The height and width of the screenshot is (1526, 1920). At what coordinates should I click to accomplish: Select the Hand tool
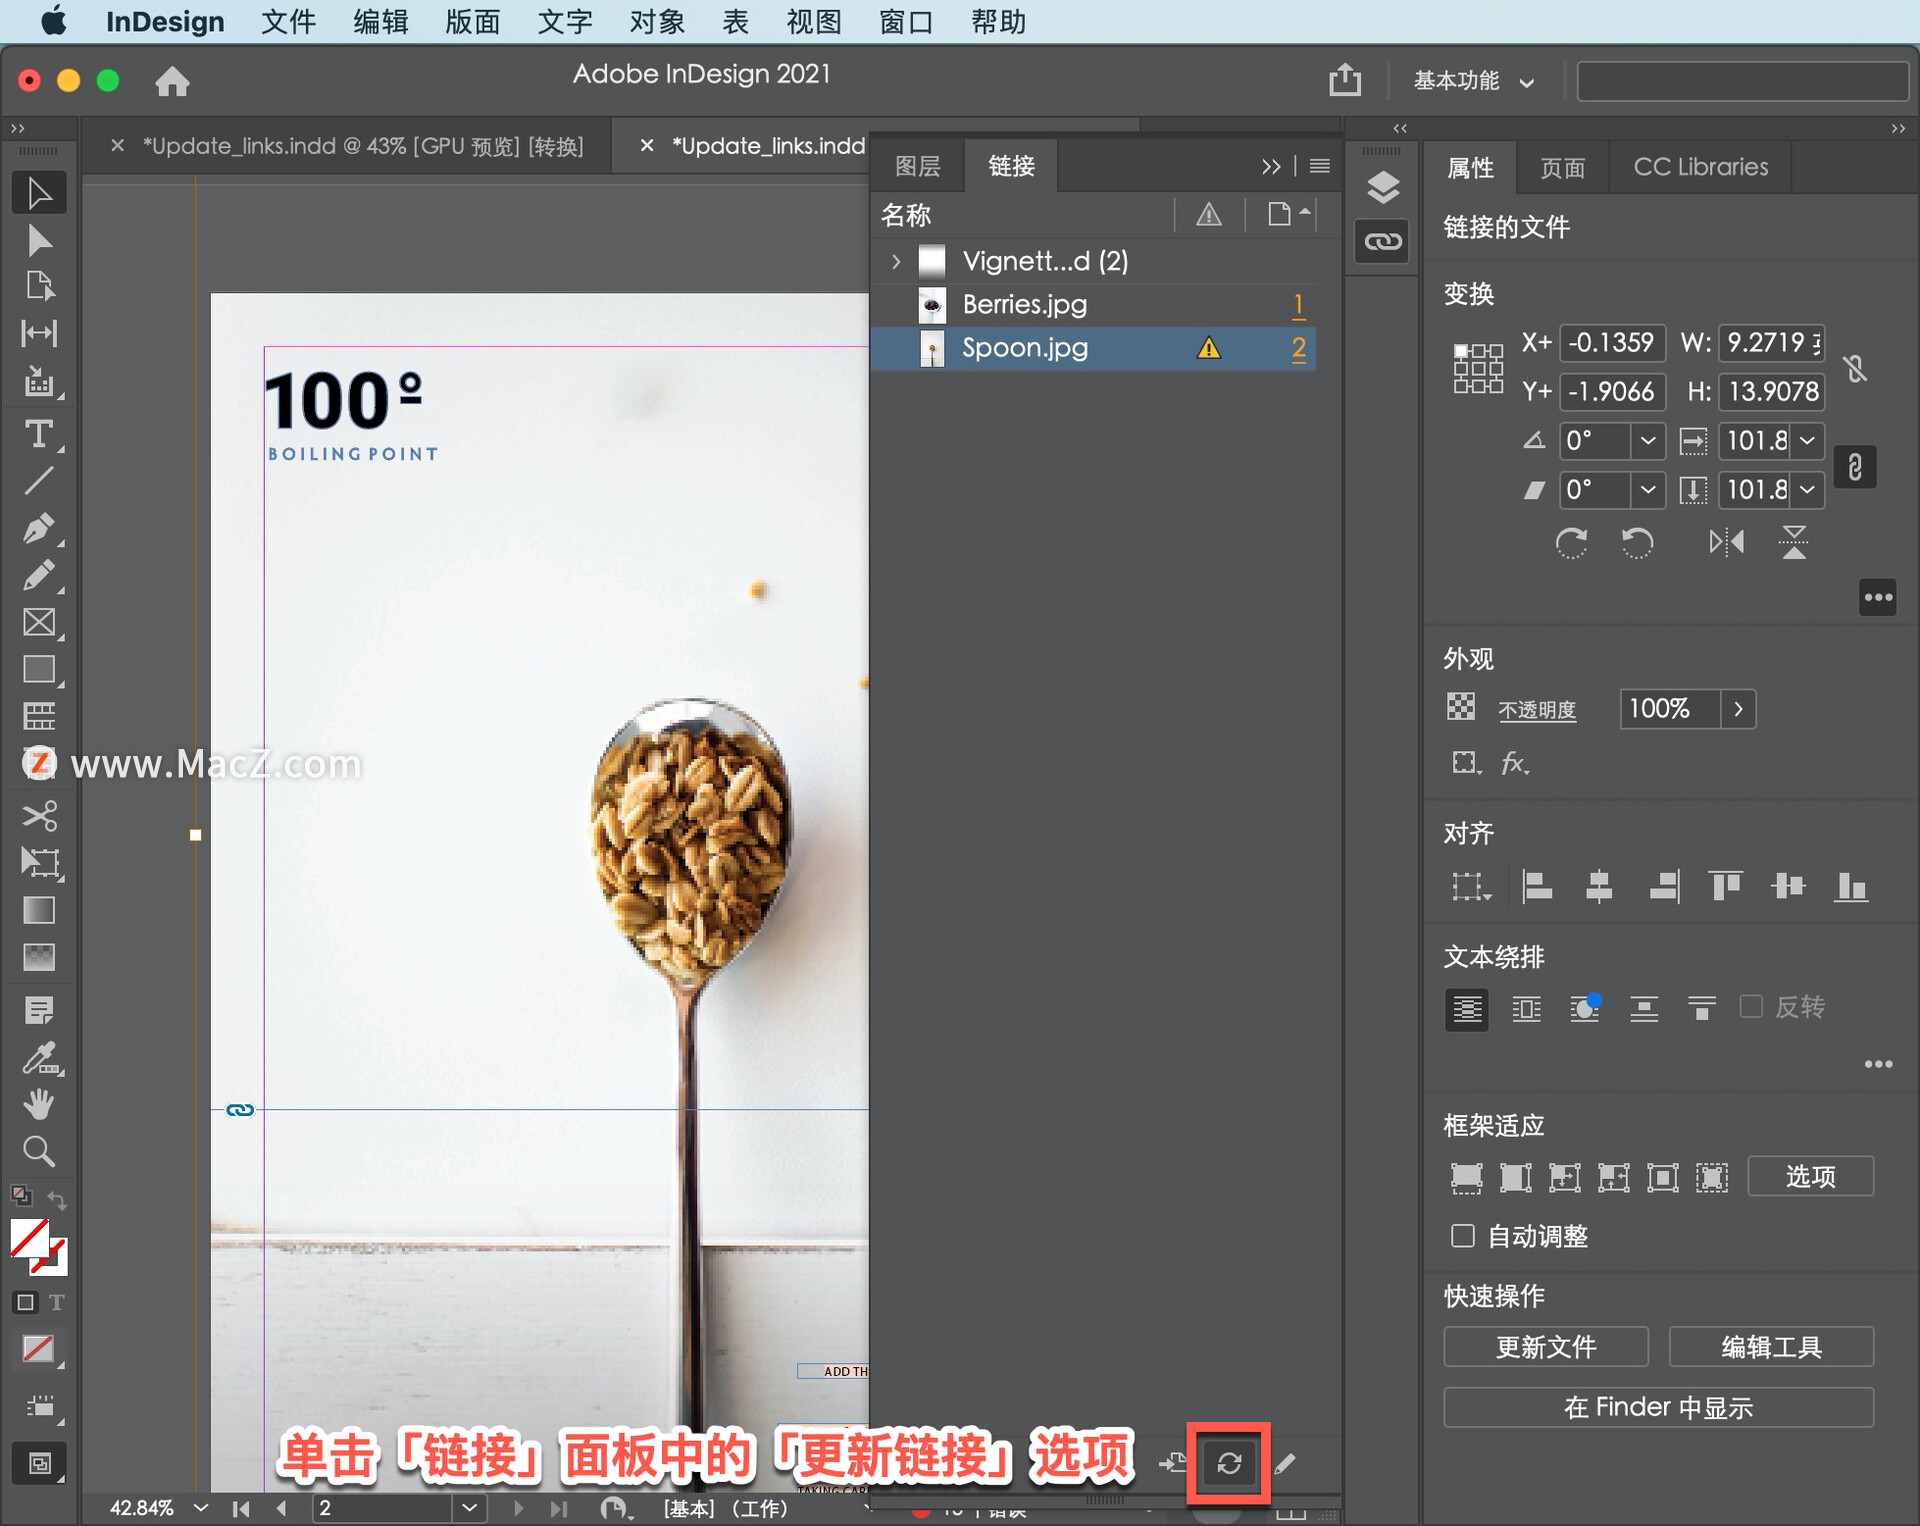point(38,1104)
